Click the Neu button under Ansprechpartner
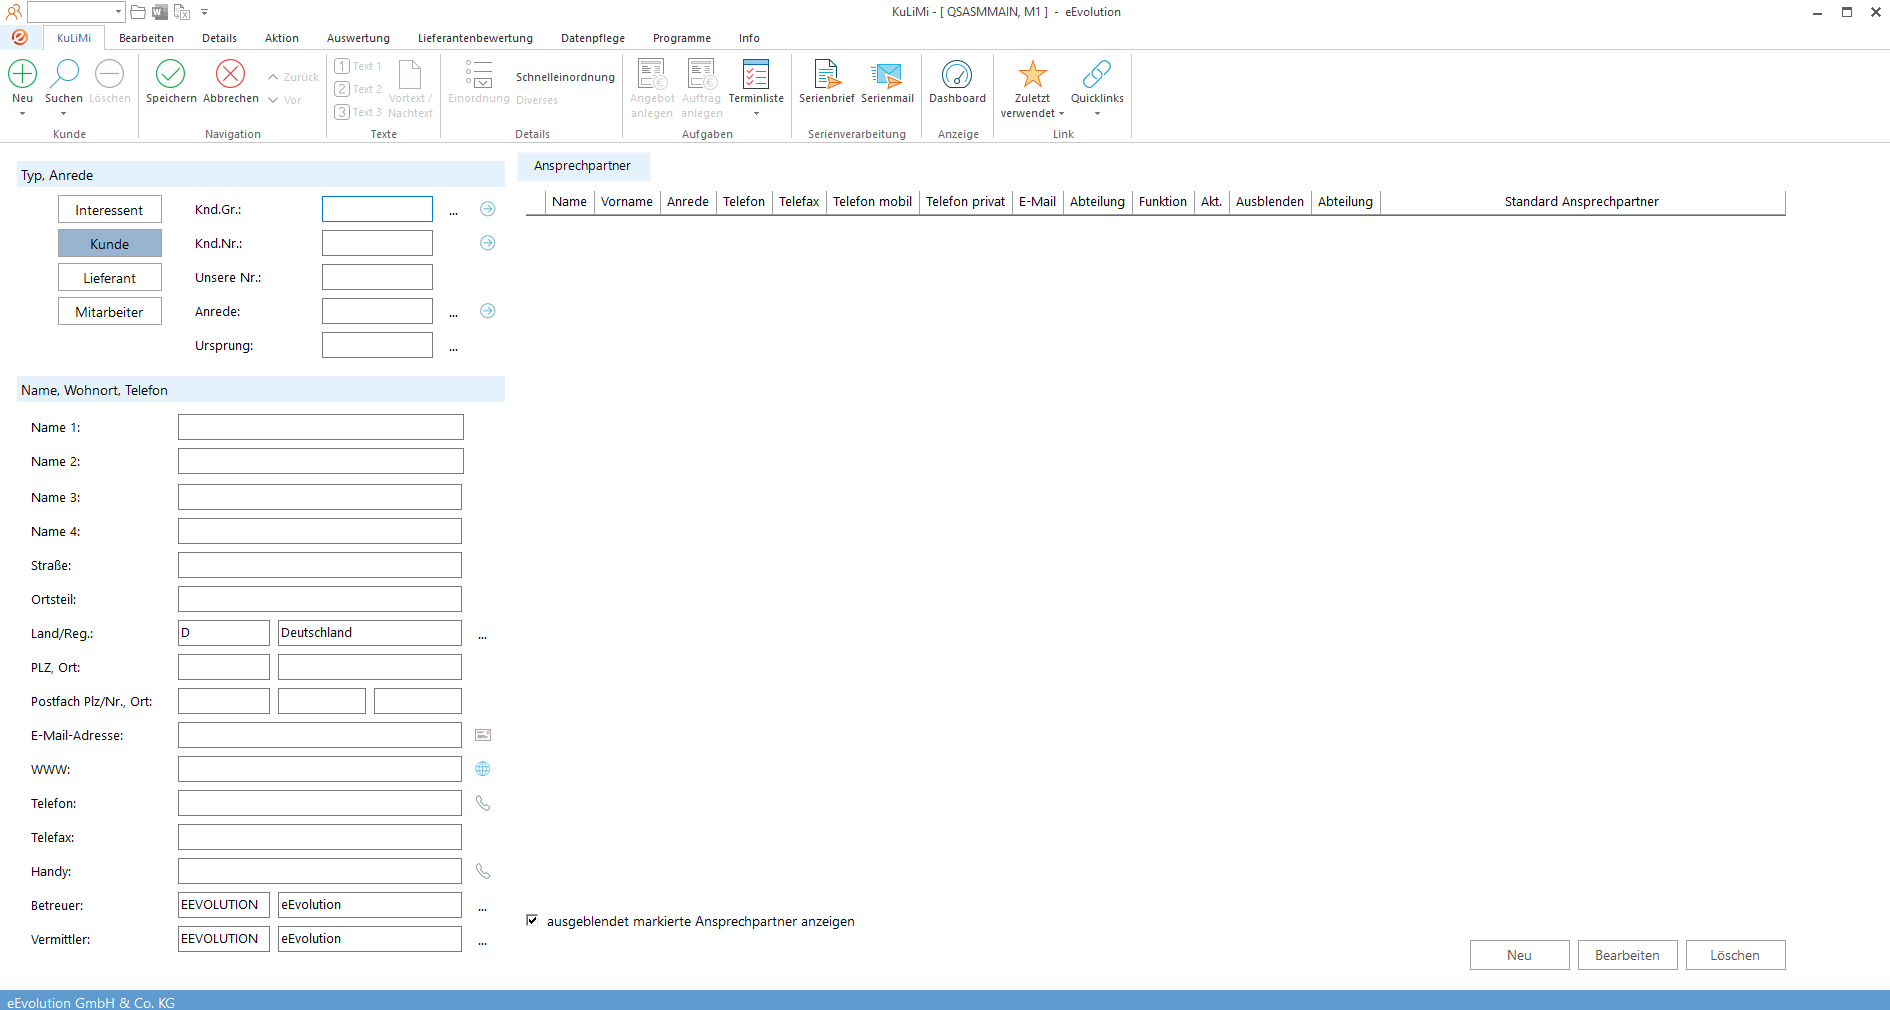 point(1519,955)
